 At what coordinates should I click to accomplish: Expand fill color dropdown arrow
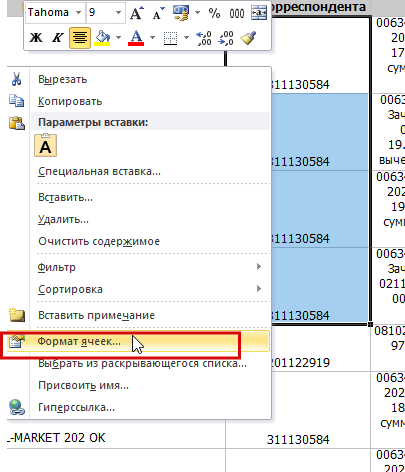(118, 37)
